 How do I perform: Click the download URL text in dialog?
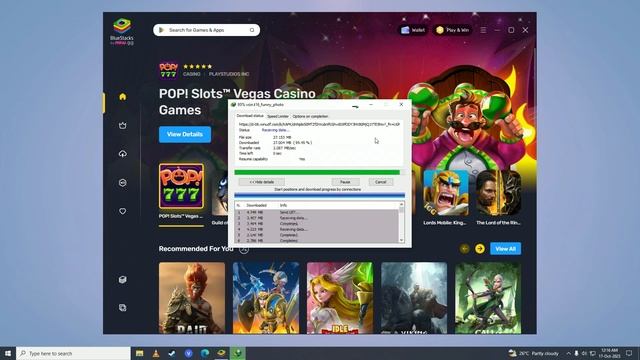pyautogui.click(x=319, y=124)
